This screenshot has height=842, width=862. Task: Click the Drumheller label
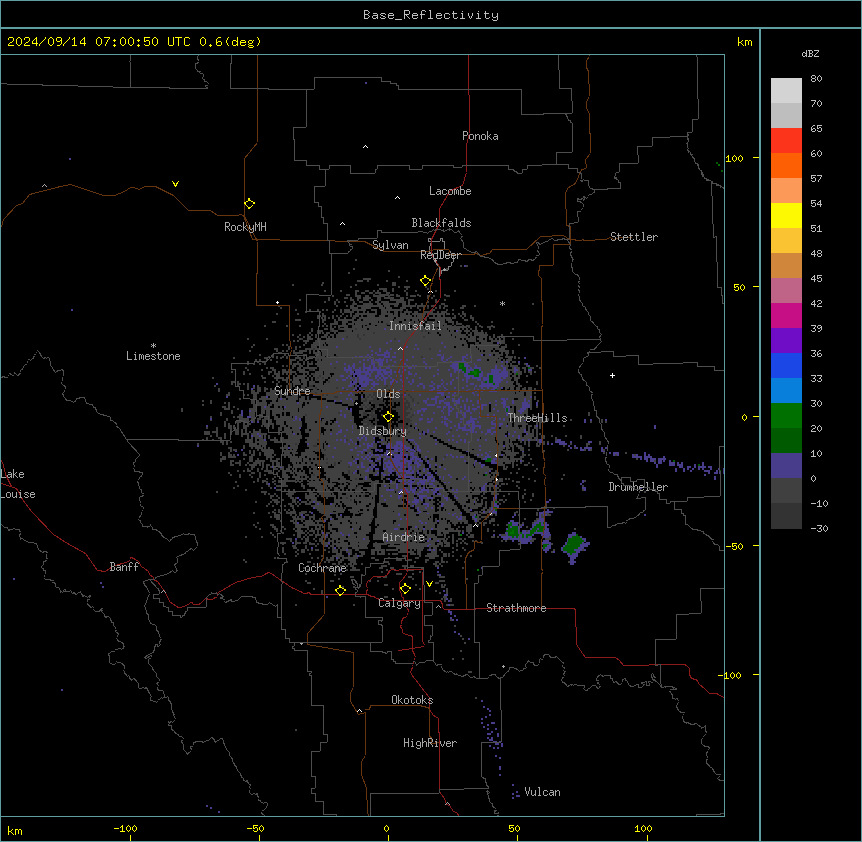(638, 487)
